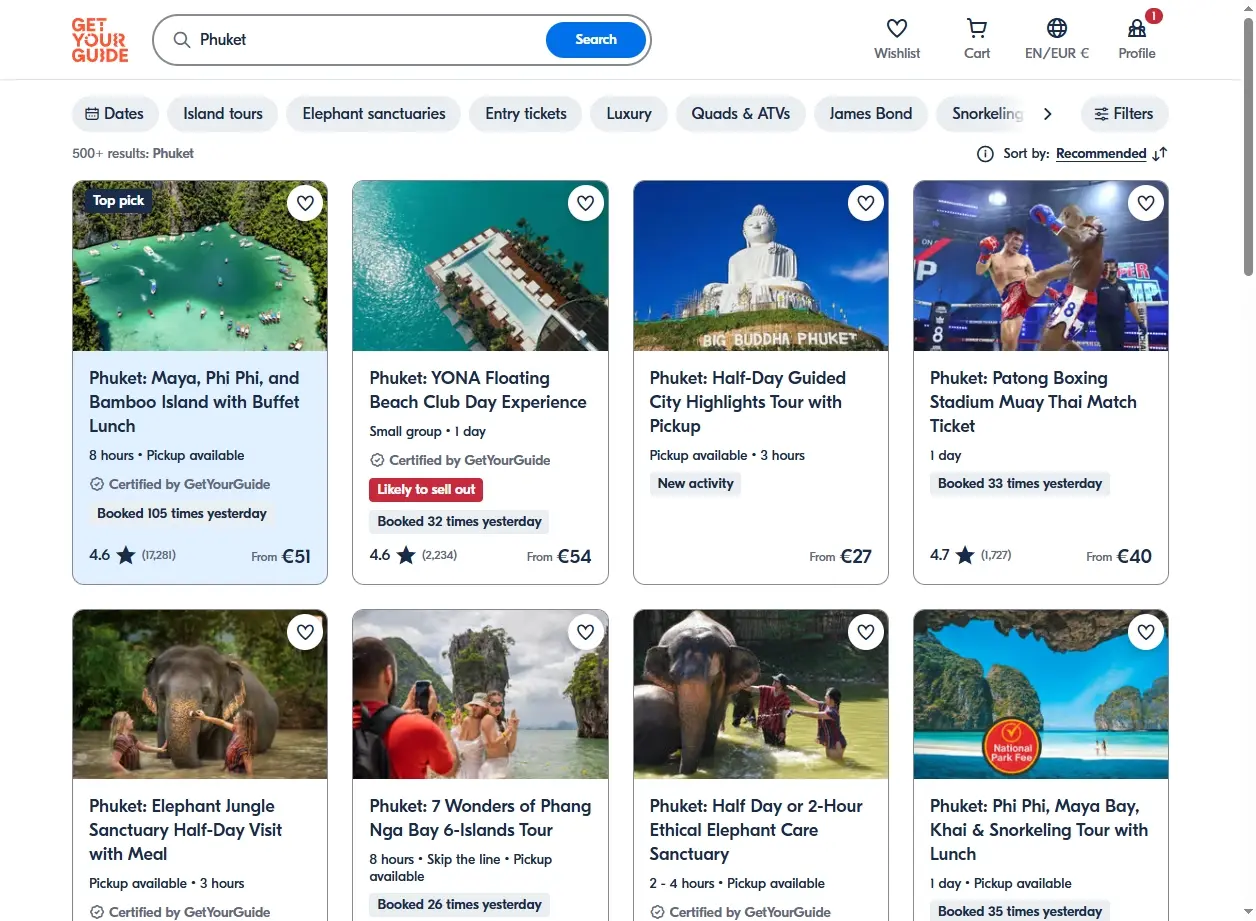Select the Island tours filter chip
1256x921 pixels.
(x=223, y=114)
